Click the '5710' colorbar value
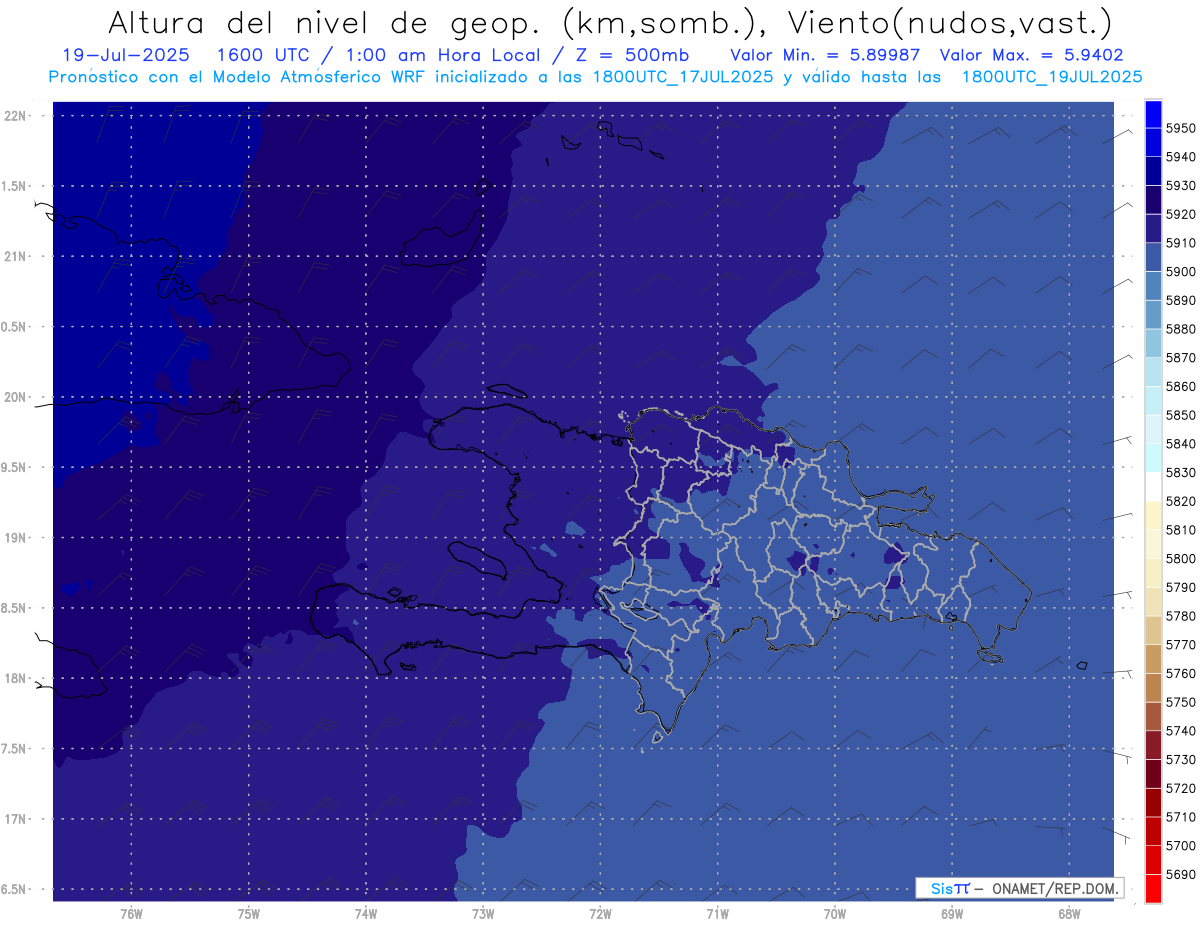The width and height of the screenshot is (1200, 927). [x=1181, y=817]
